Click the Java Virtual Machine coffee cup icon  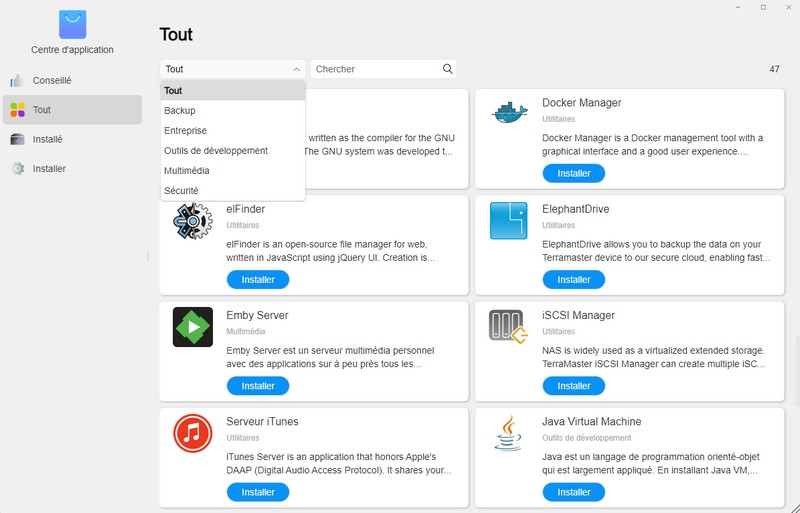coord(508,433)
